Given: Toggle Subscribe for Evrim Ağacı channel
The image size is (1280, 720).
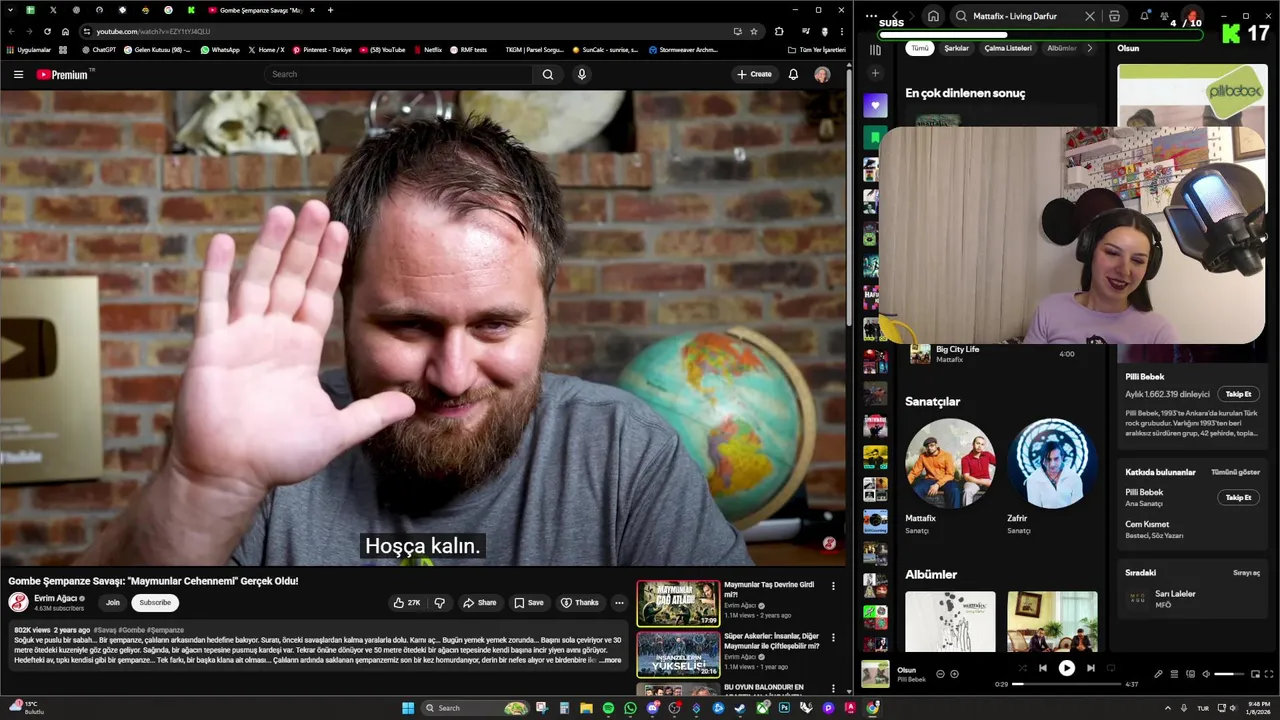Looking at the screenshot, I should (x=155, y=603).
